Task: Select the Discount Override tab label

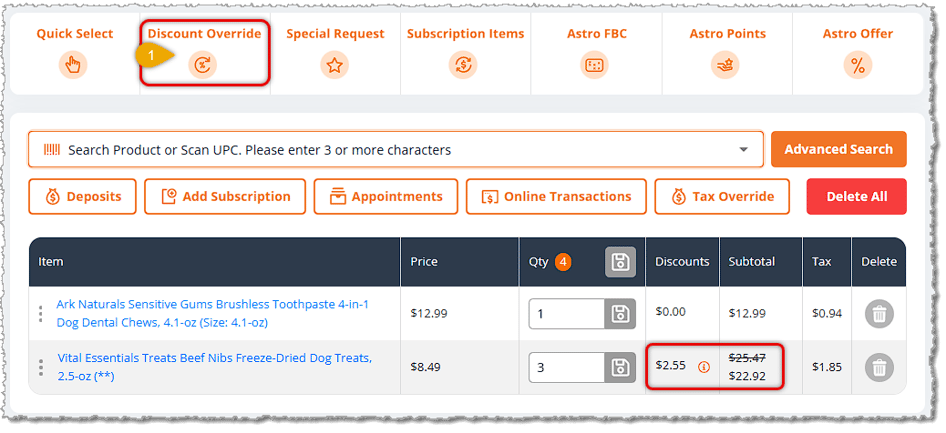Action: coord(205,34)
